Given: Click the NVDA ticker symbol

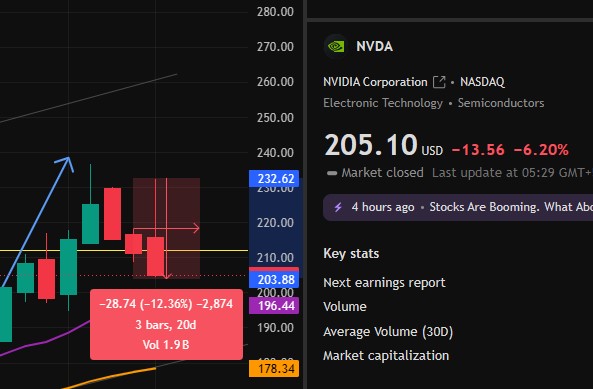Looking at the screenshot, I should click(x=374, y=46).
